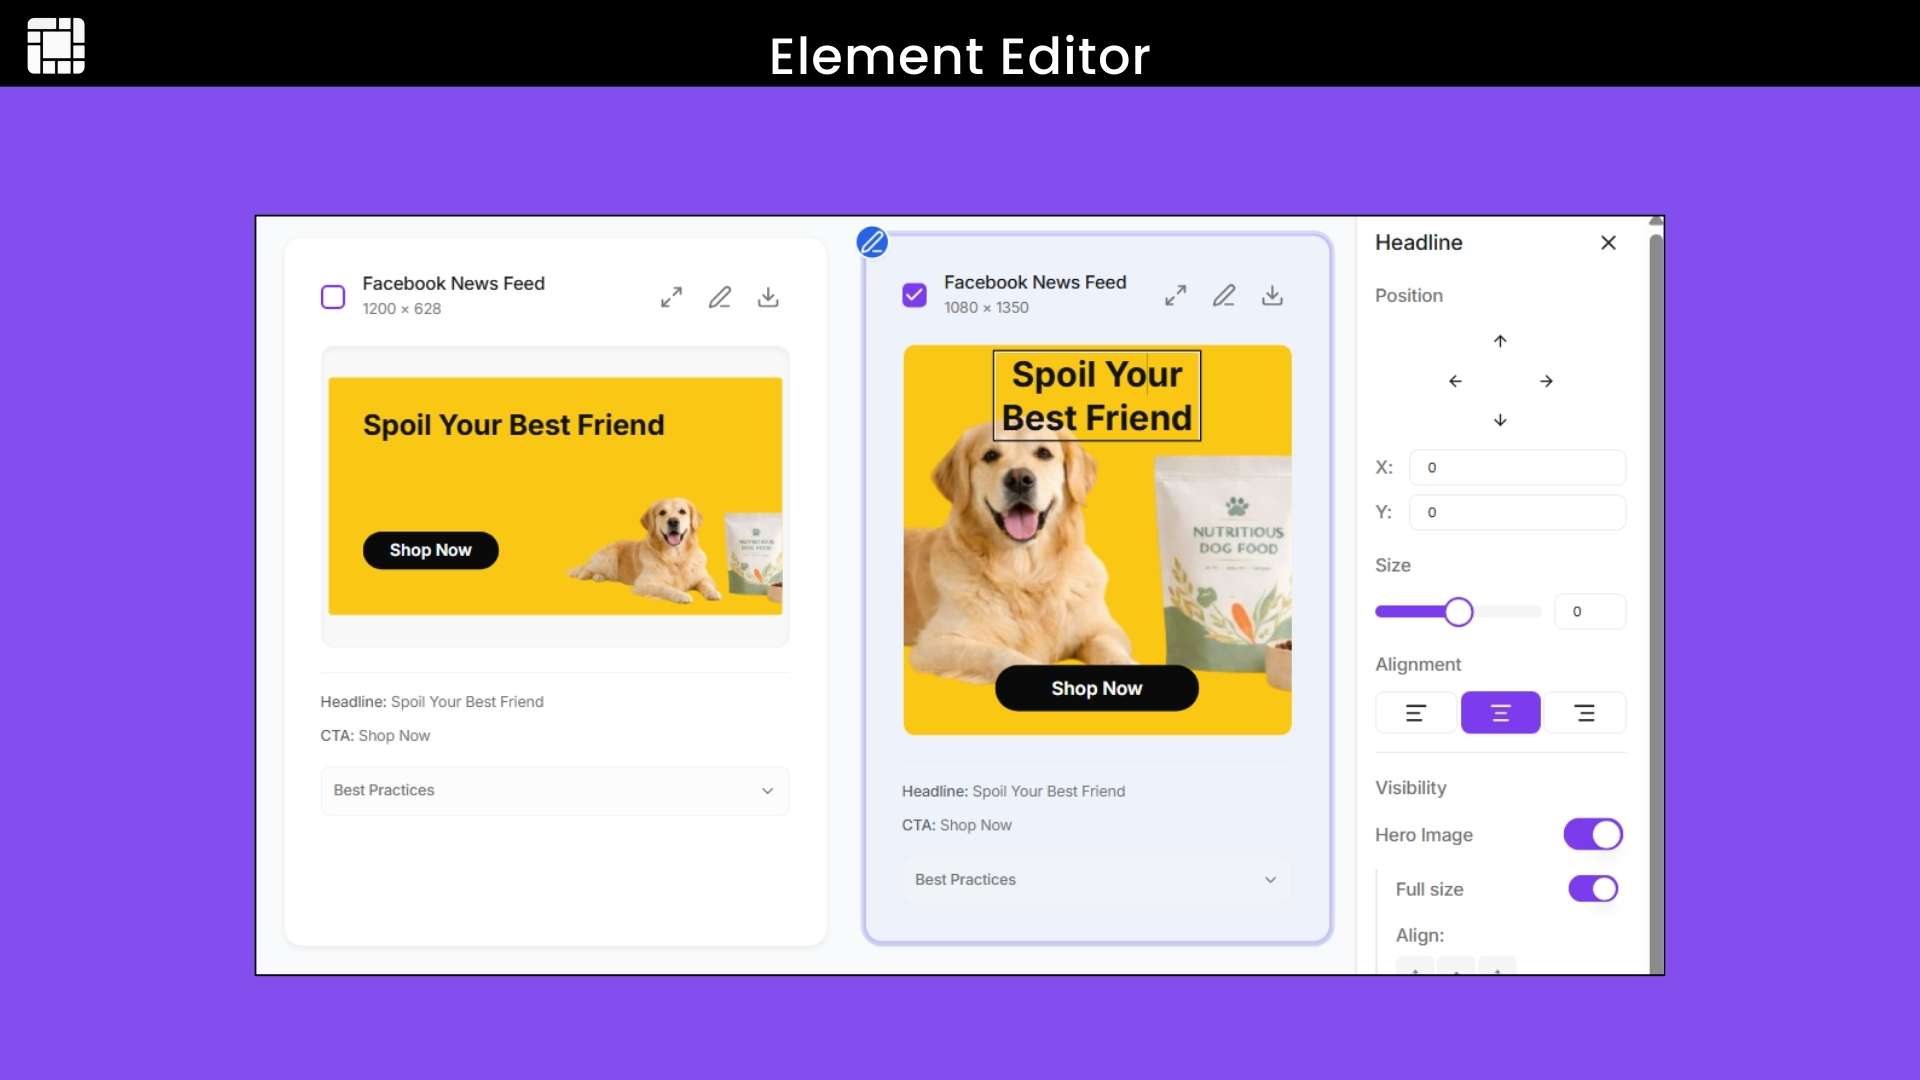
Task: Nudge the Headline upward with the up arrow
Action: [x=1500, y=340]
